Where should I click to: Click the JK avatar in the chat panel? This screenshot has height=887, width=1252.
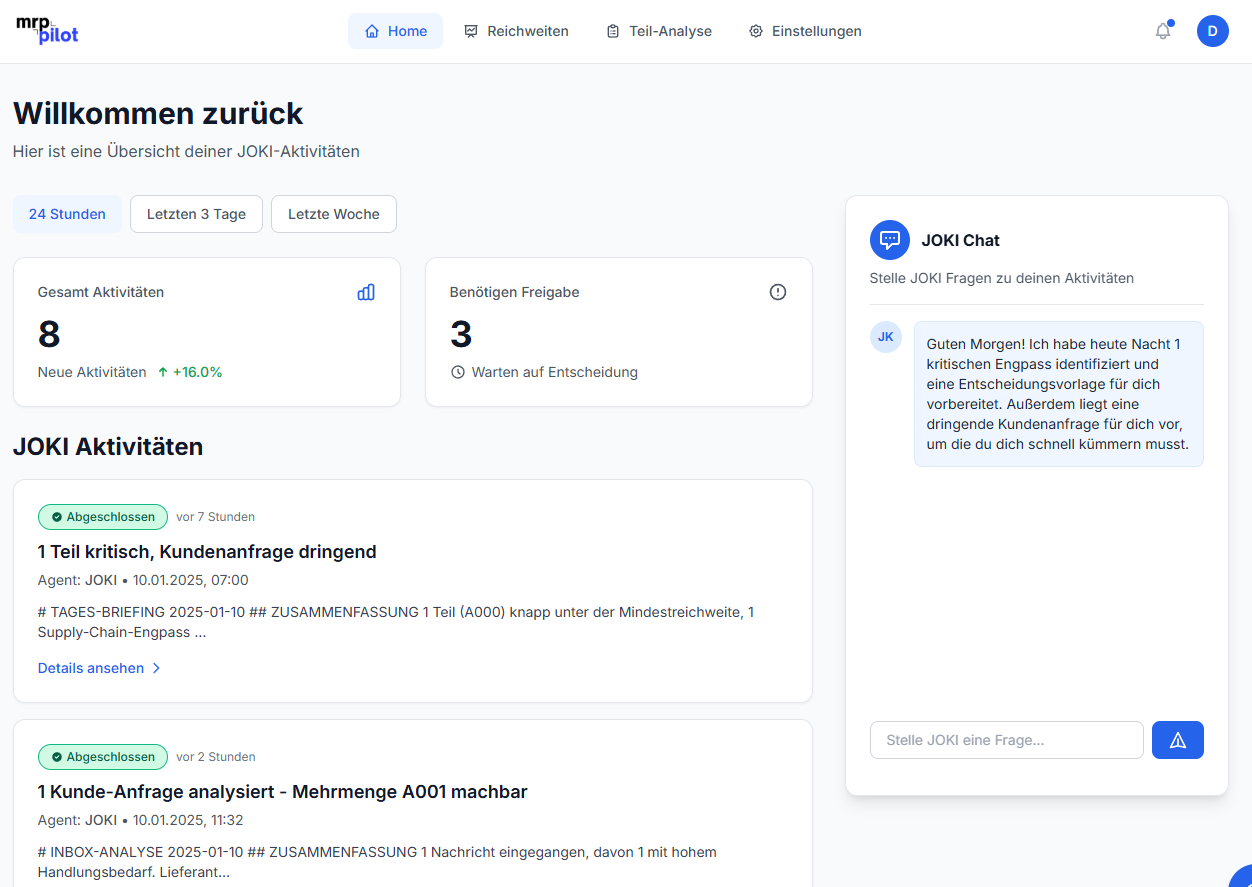pyautogui.click(x=885, y=337)
